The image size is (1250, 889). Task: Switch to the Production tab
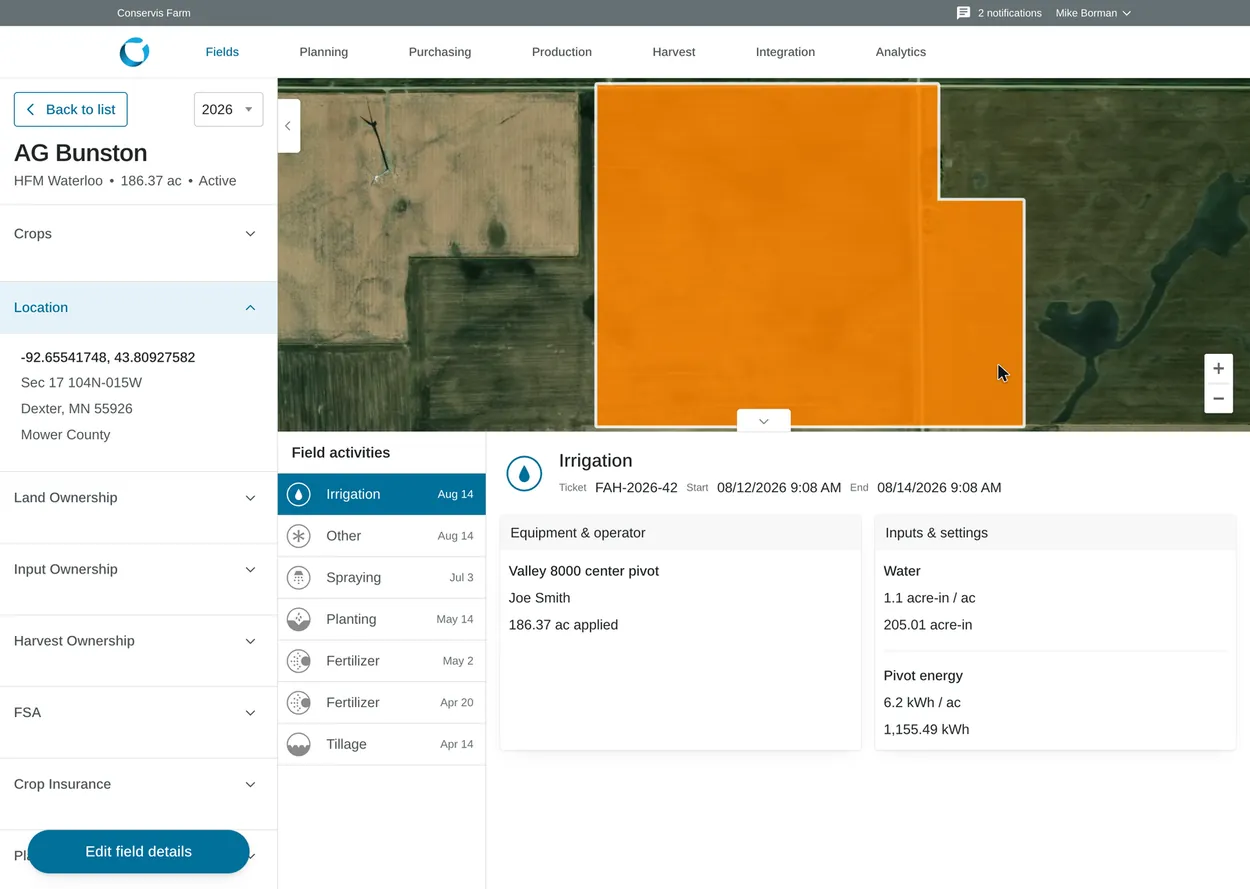point(562,52)
